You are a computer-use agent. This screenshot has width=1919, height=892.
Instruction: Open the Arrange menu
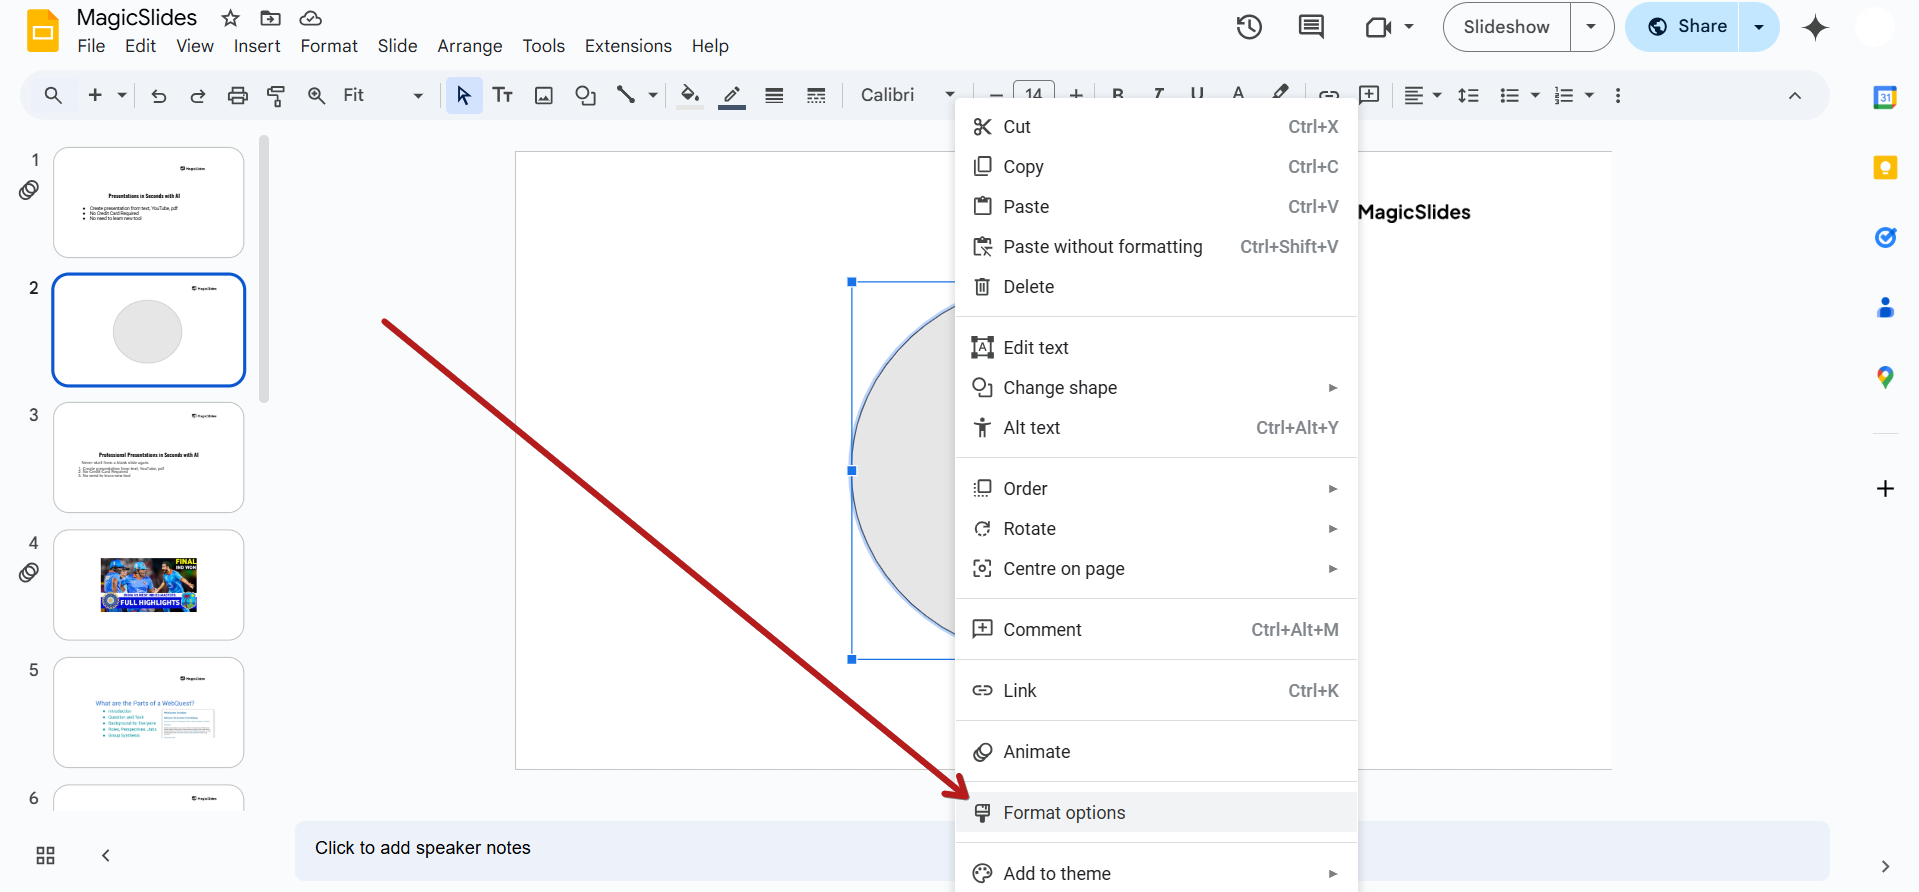(470, 46)
